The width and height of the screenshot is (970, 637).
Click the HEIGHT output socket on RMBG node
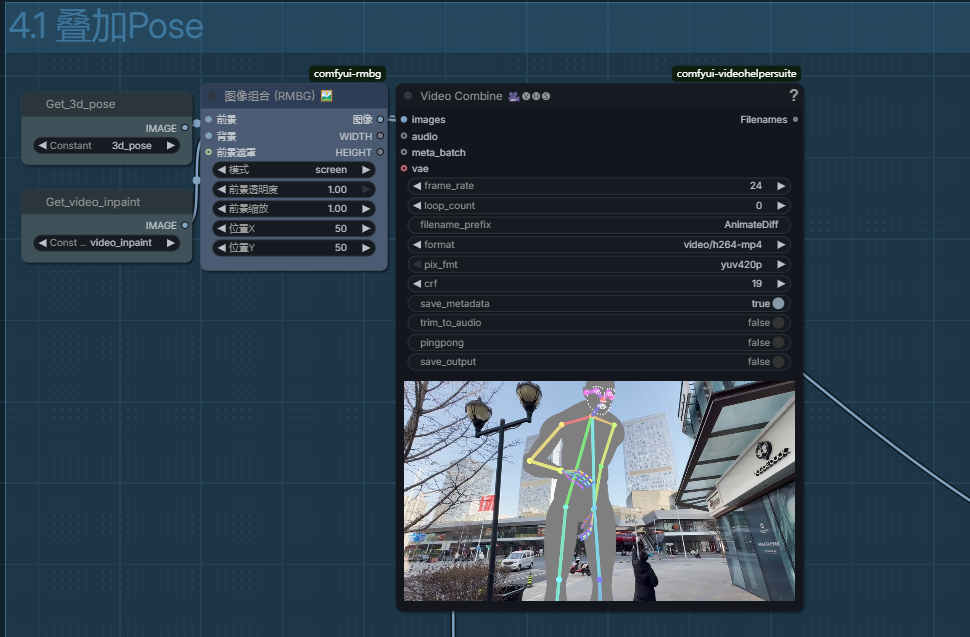tap(380, 153)
